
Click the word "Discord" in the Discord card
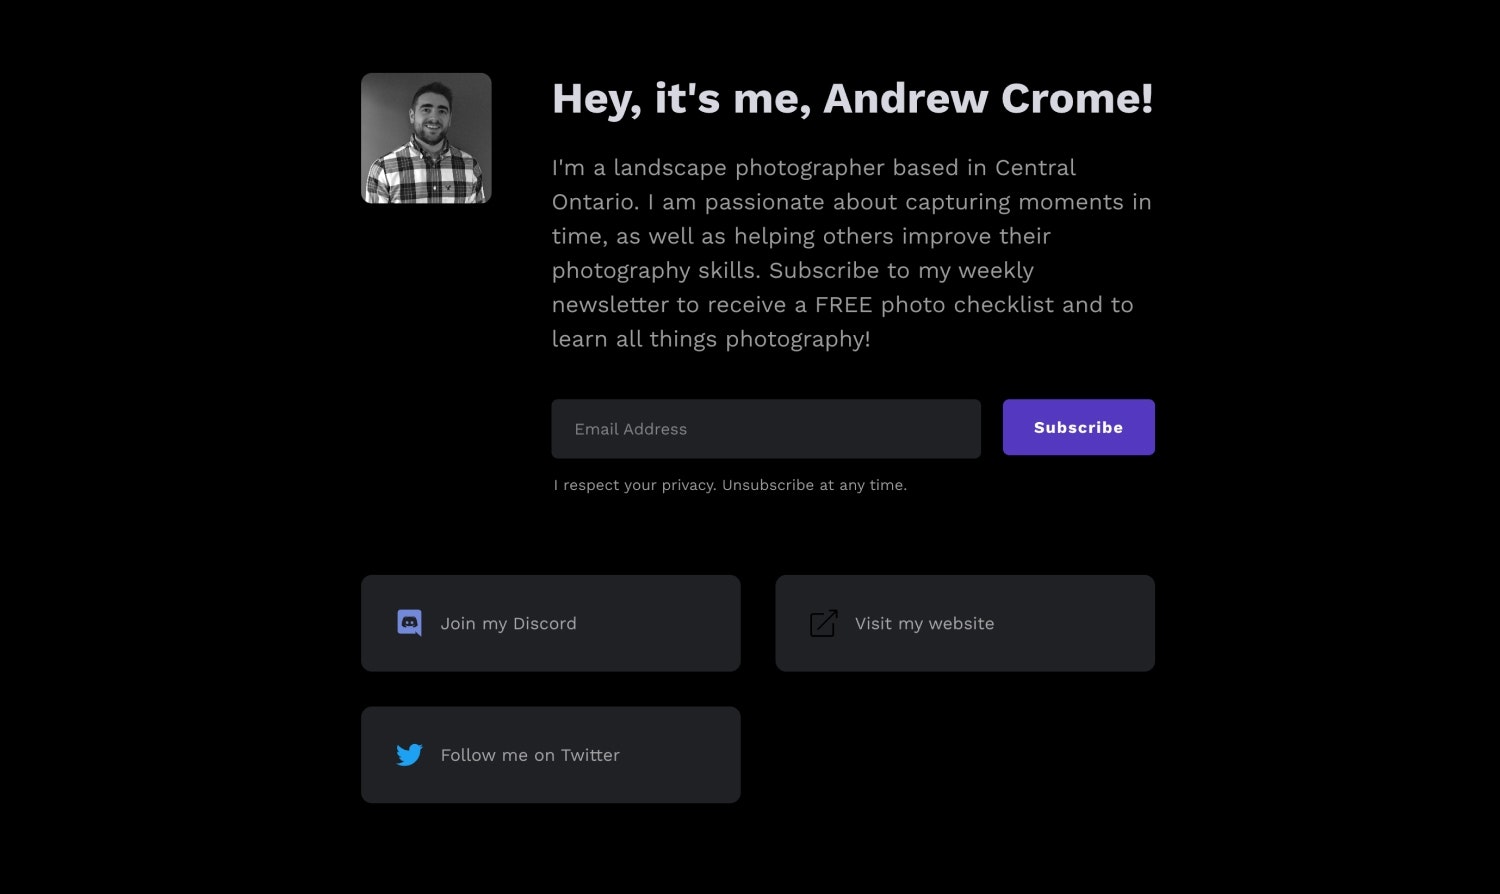pyautogui.click(x=544, y=623)
